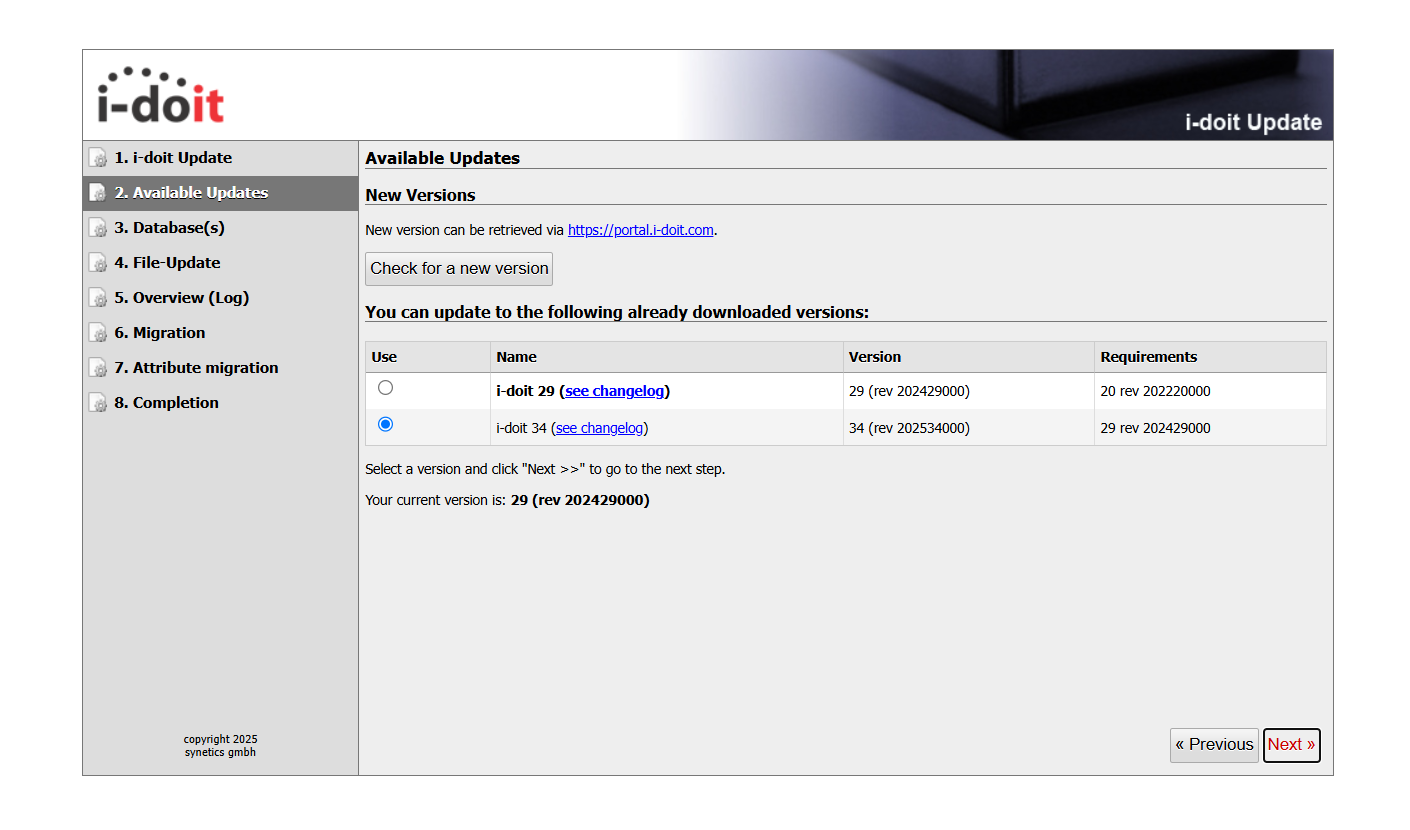Open the portal.i-doit.com link
1410x830 pixels.
click(641, 230)
